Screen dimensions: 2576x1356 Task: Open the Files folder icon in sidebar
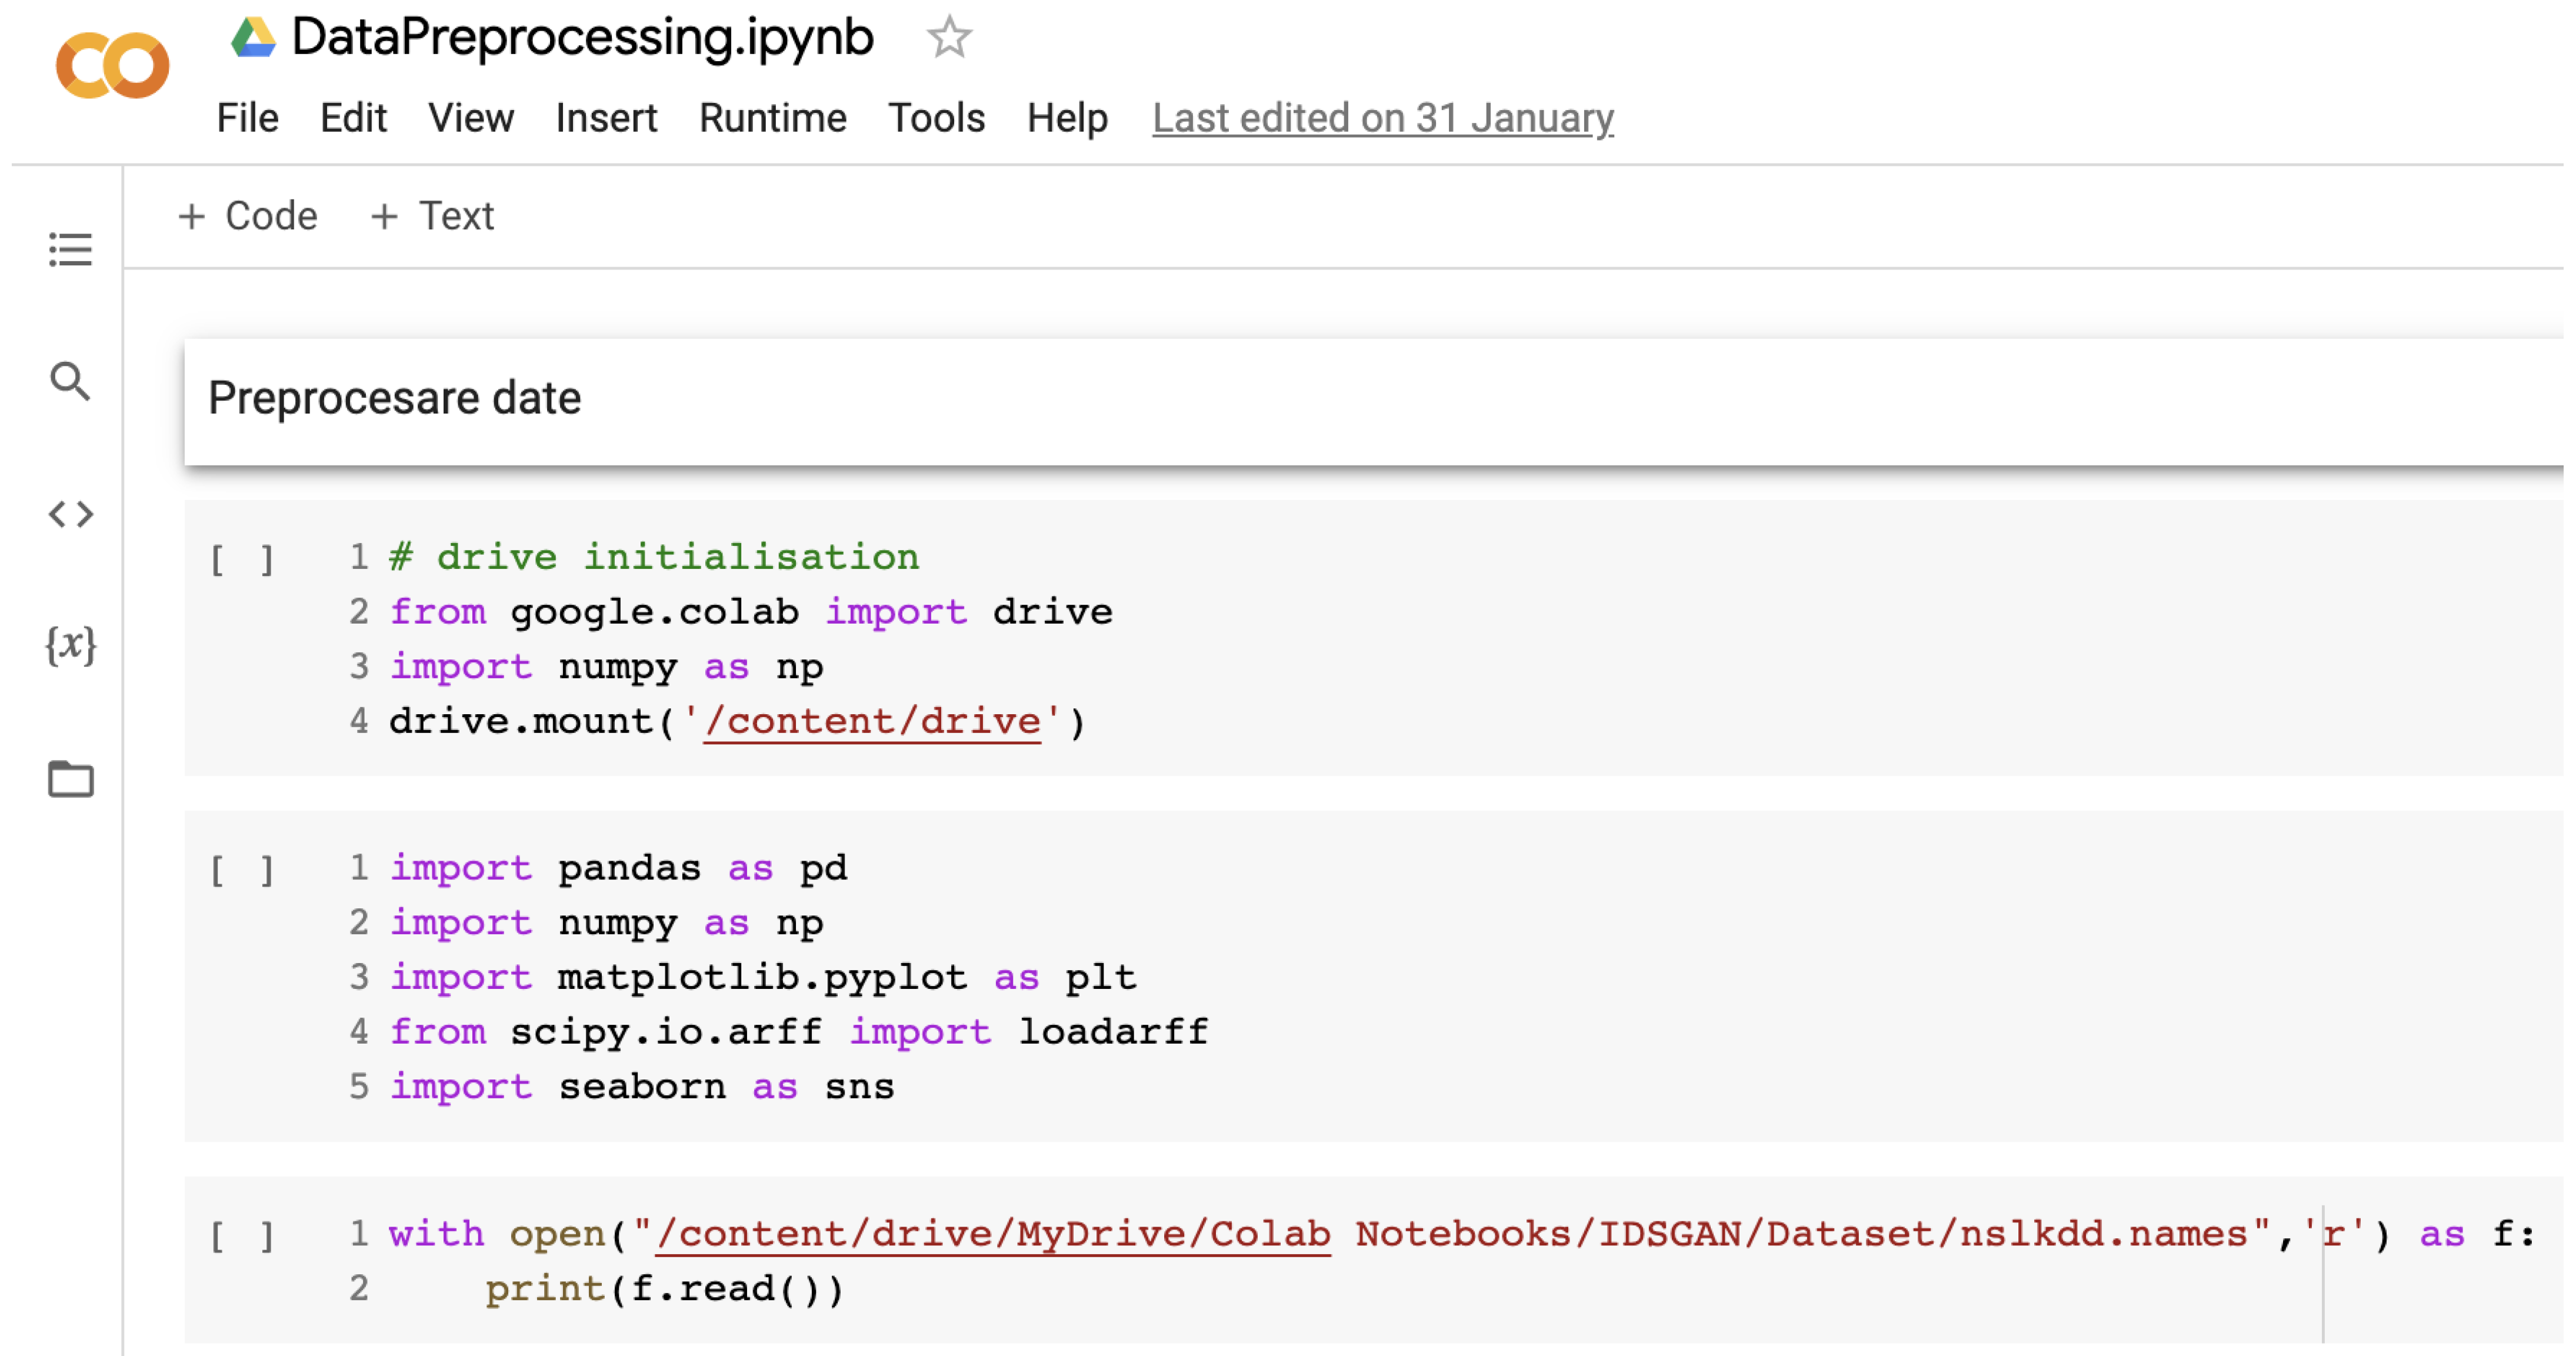(70, 779)
